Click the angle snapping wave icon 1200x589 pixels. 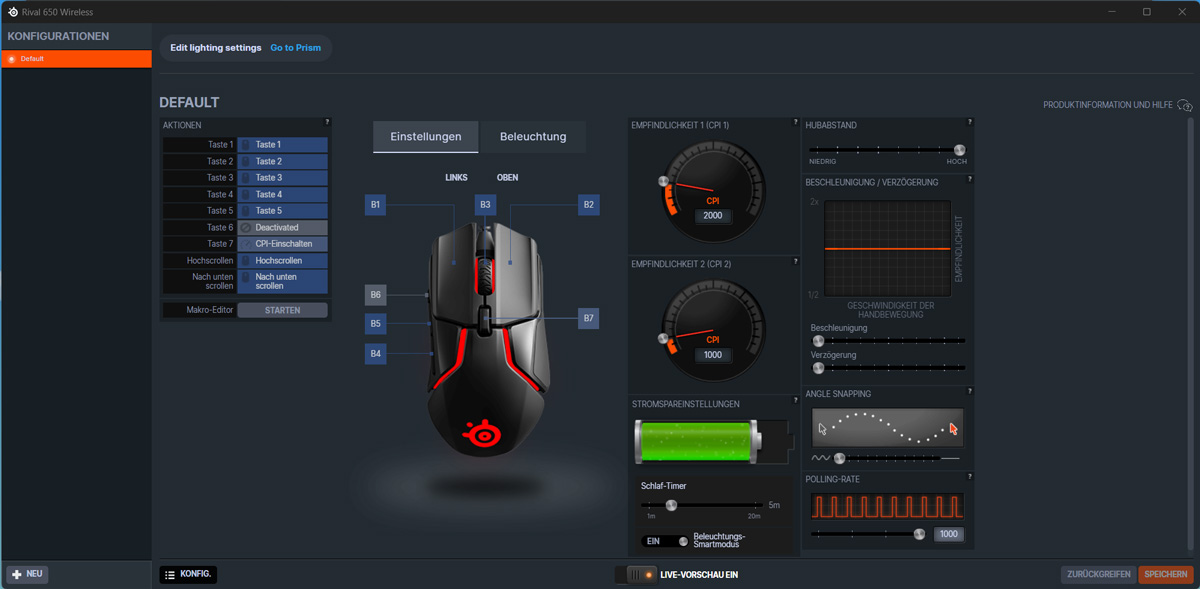pyautogui.click(x=820, y=458)
